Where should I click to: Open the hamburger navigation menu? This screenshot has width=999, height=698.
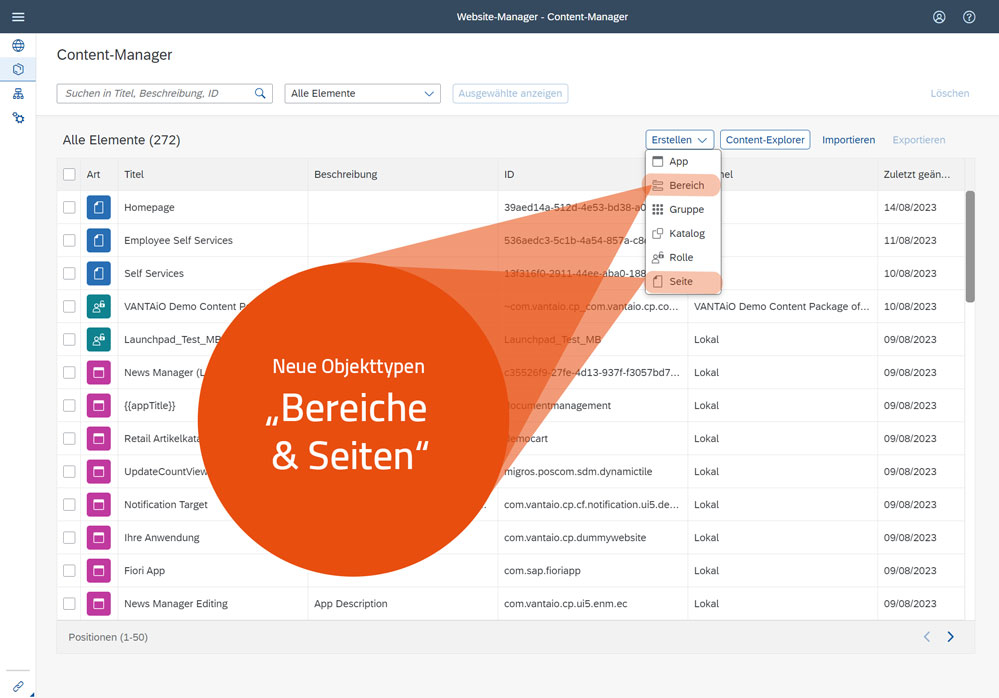(18, 16)
